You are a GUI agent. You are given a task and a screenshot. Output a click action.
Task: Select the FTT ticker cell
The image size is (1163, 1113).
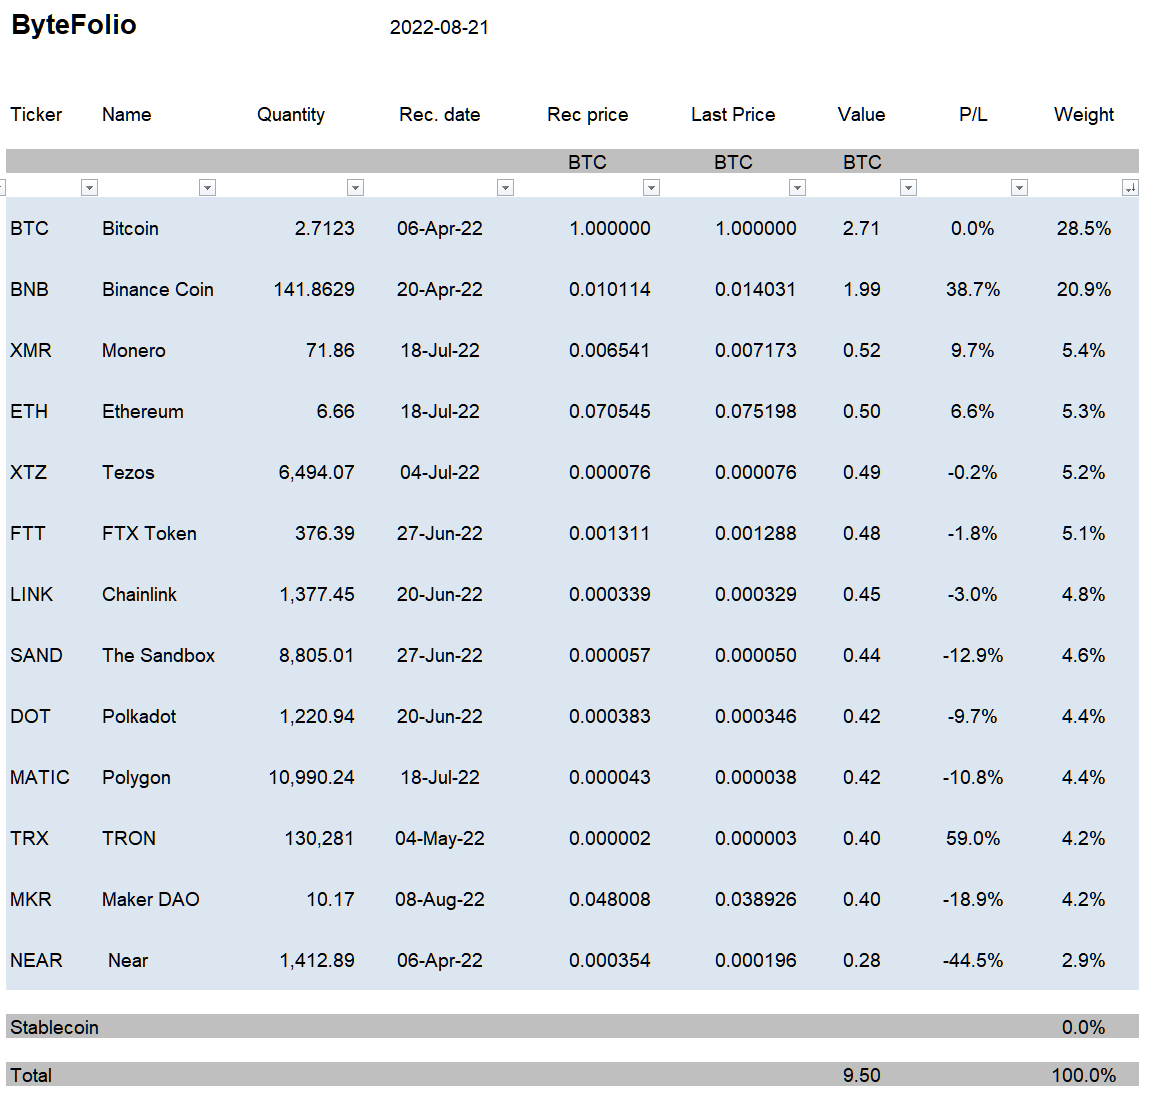coord(28,533)
